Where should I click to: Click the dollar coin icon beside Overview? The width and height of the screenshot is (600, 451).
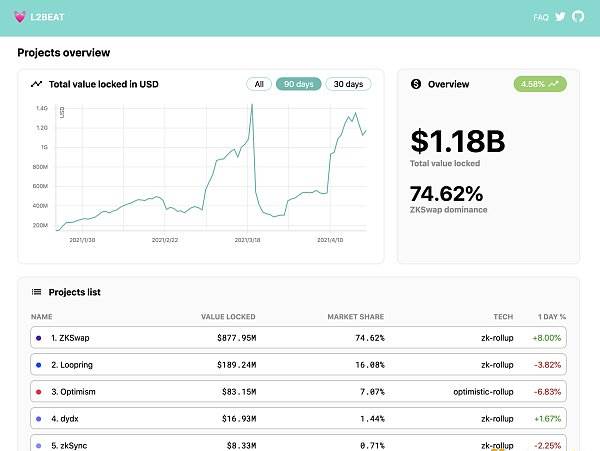(416, 84)
